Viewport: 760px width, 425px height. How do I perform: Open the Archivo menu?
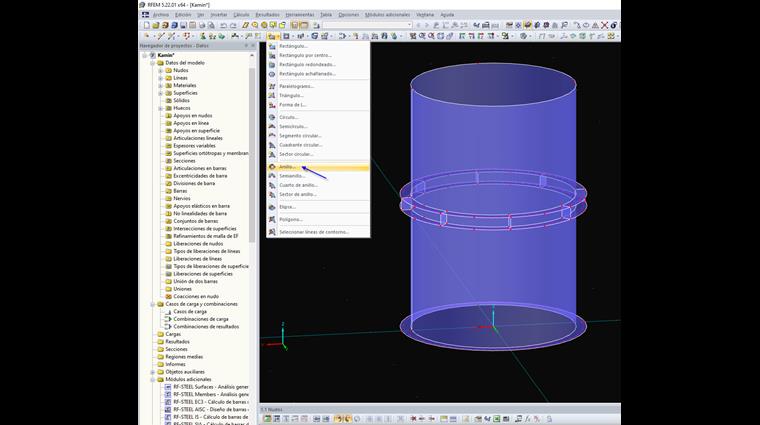[161, 15]
